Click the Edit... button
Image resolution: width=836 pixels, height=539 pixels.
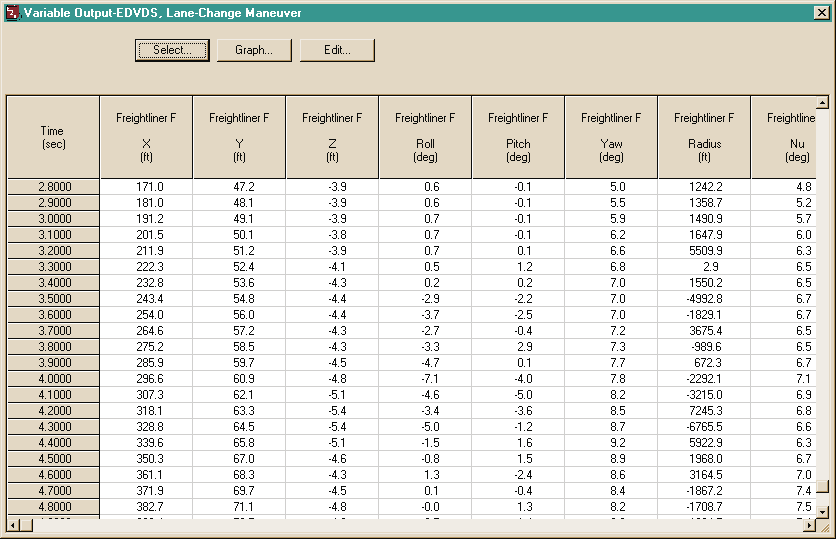pos(337,50)
